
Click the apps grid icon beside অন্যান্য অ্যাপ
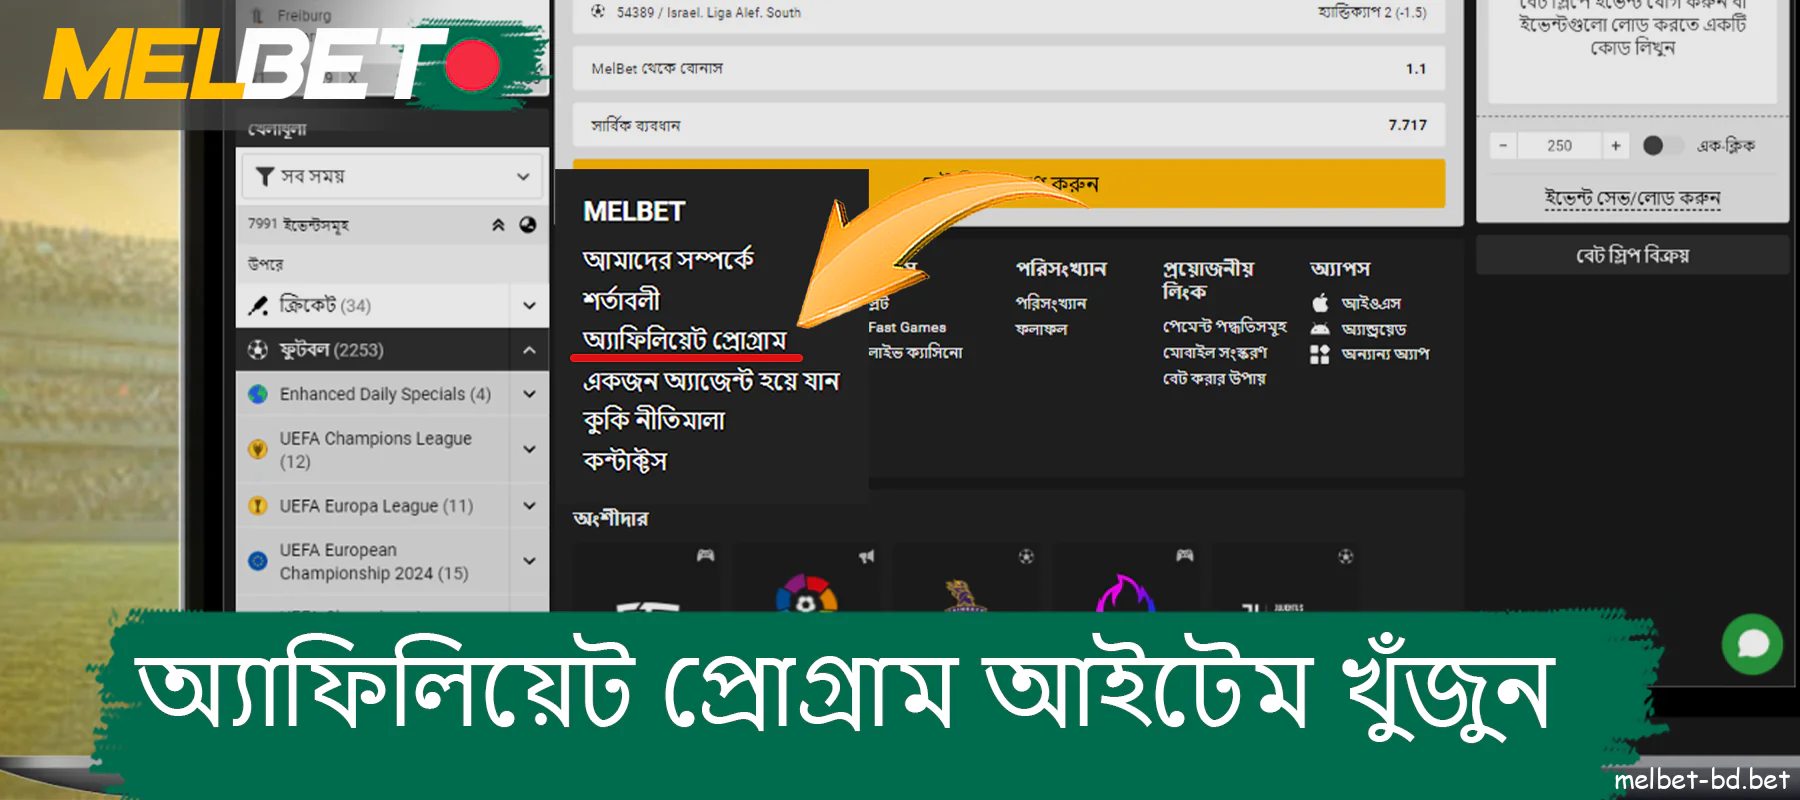coord(1320,354)
